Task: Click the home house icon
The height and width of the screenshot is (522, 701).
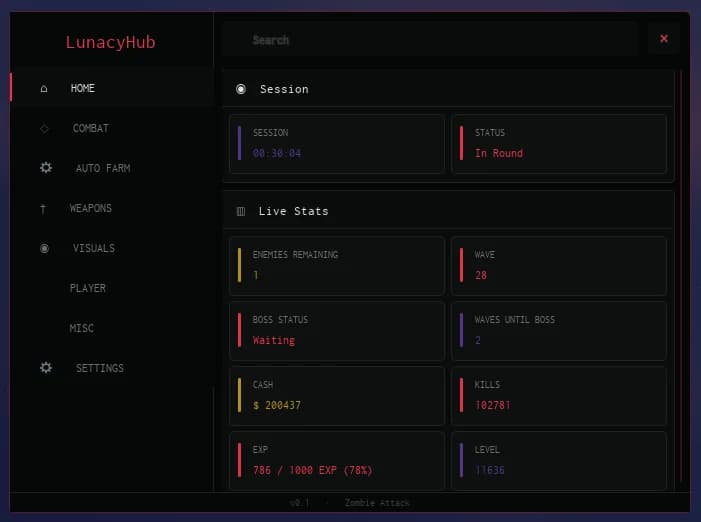Action: click(x=44, y=88)
